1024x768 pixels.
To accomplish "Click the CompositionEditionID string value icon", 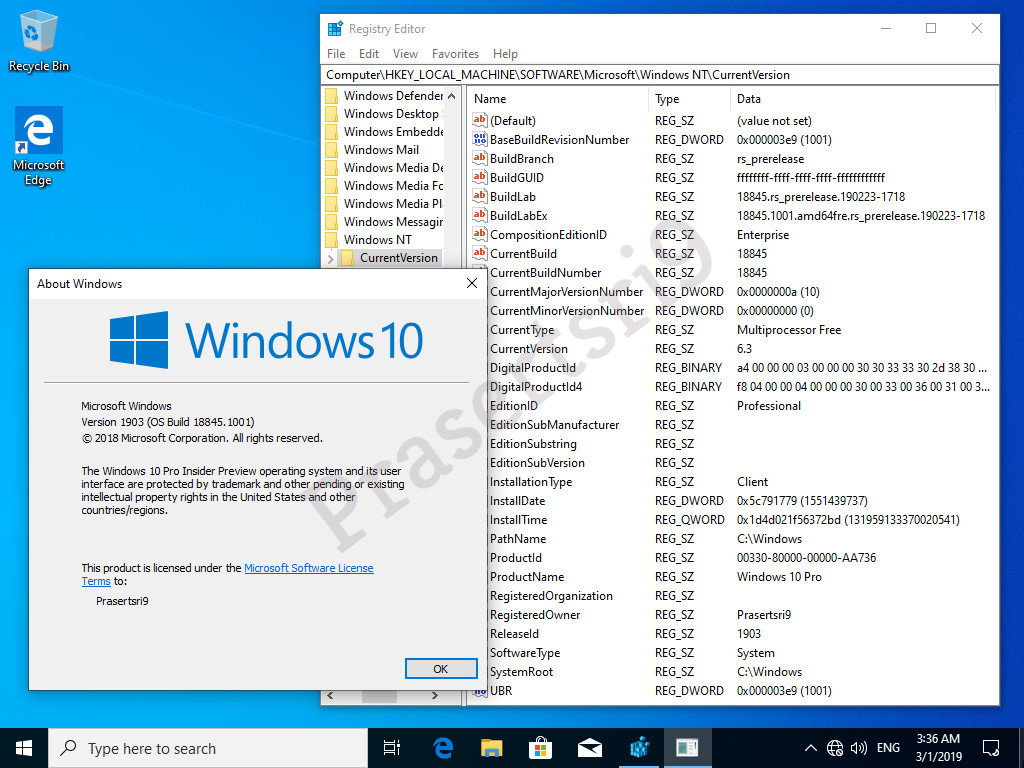I will click(480, 234).
